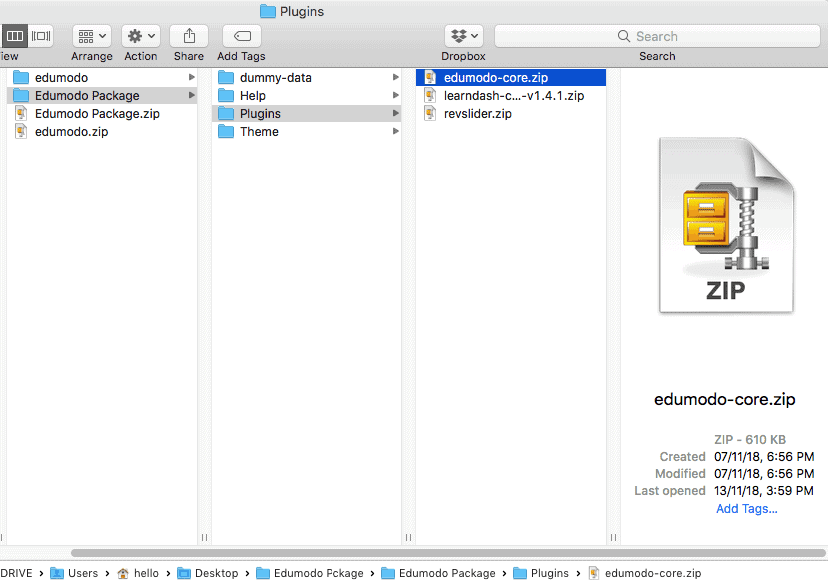
Task: Switch to cover flow view in toolbar
Action: point(40,35)
